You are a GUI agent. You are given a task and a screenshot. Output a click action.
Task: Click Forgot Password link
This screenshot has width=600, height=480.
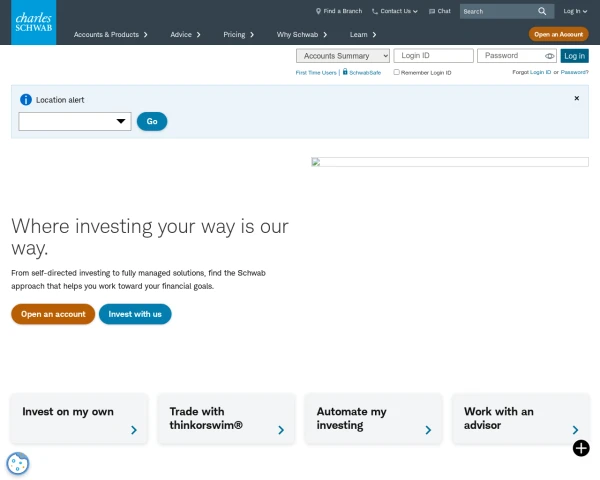click(x=574, y=72)
